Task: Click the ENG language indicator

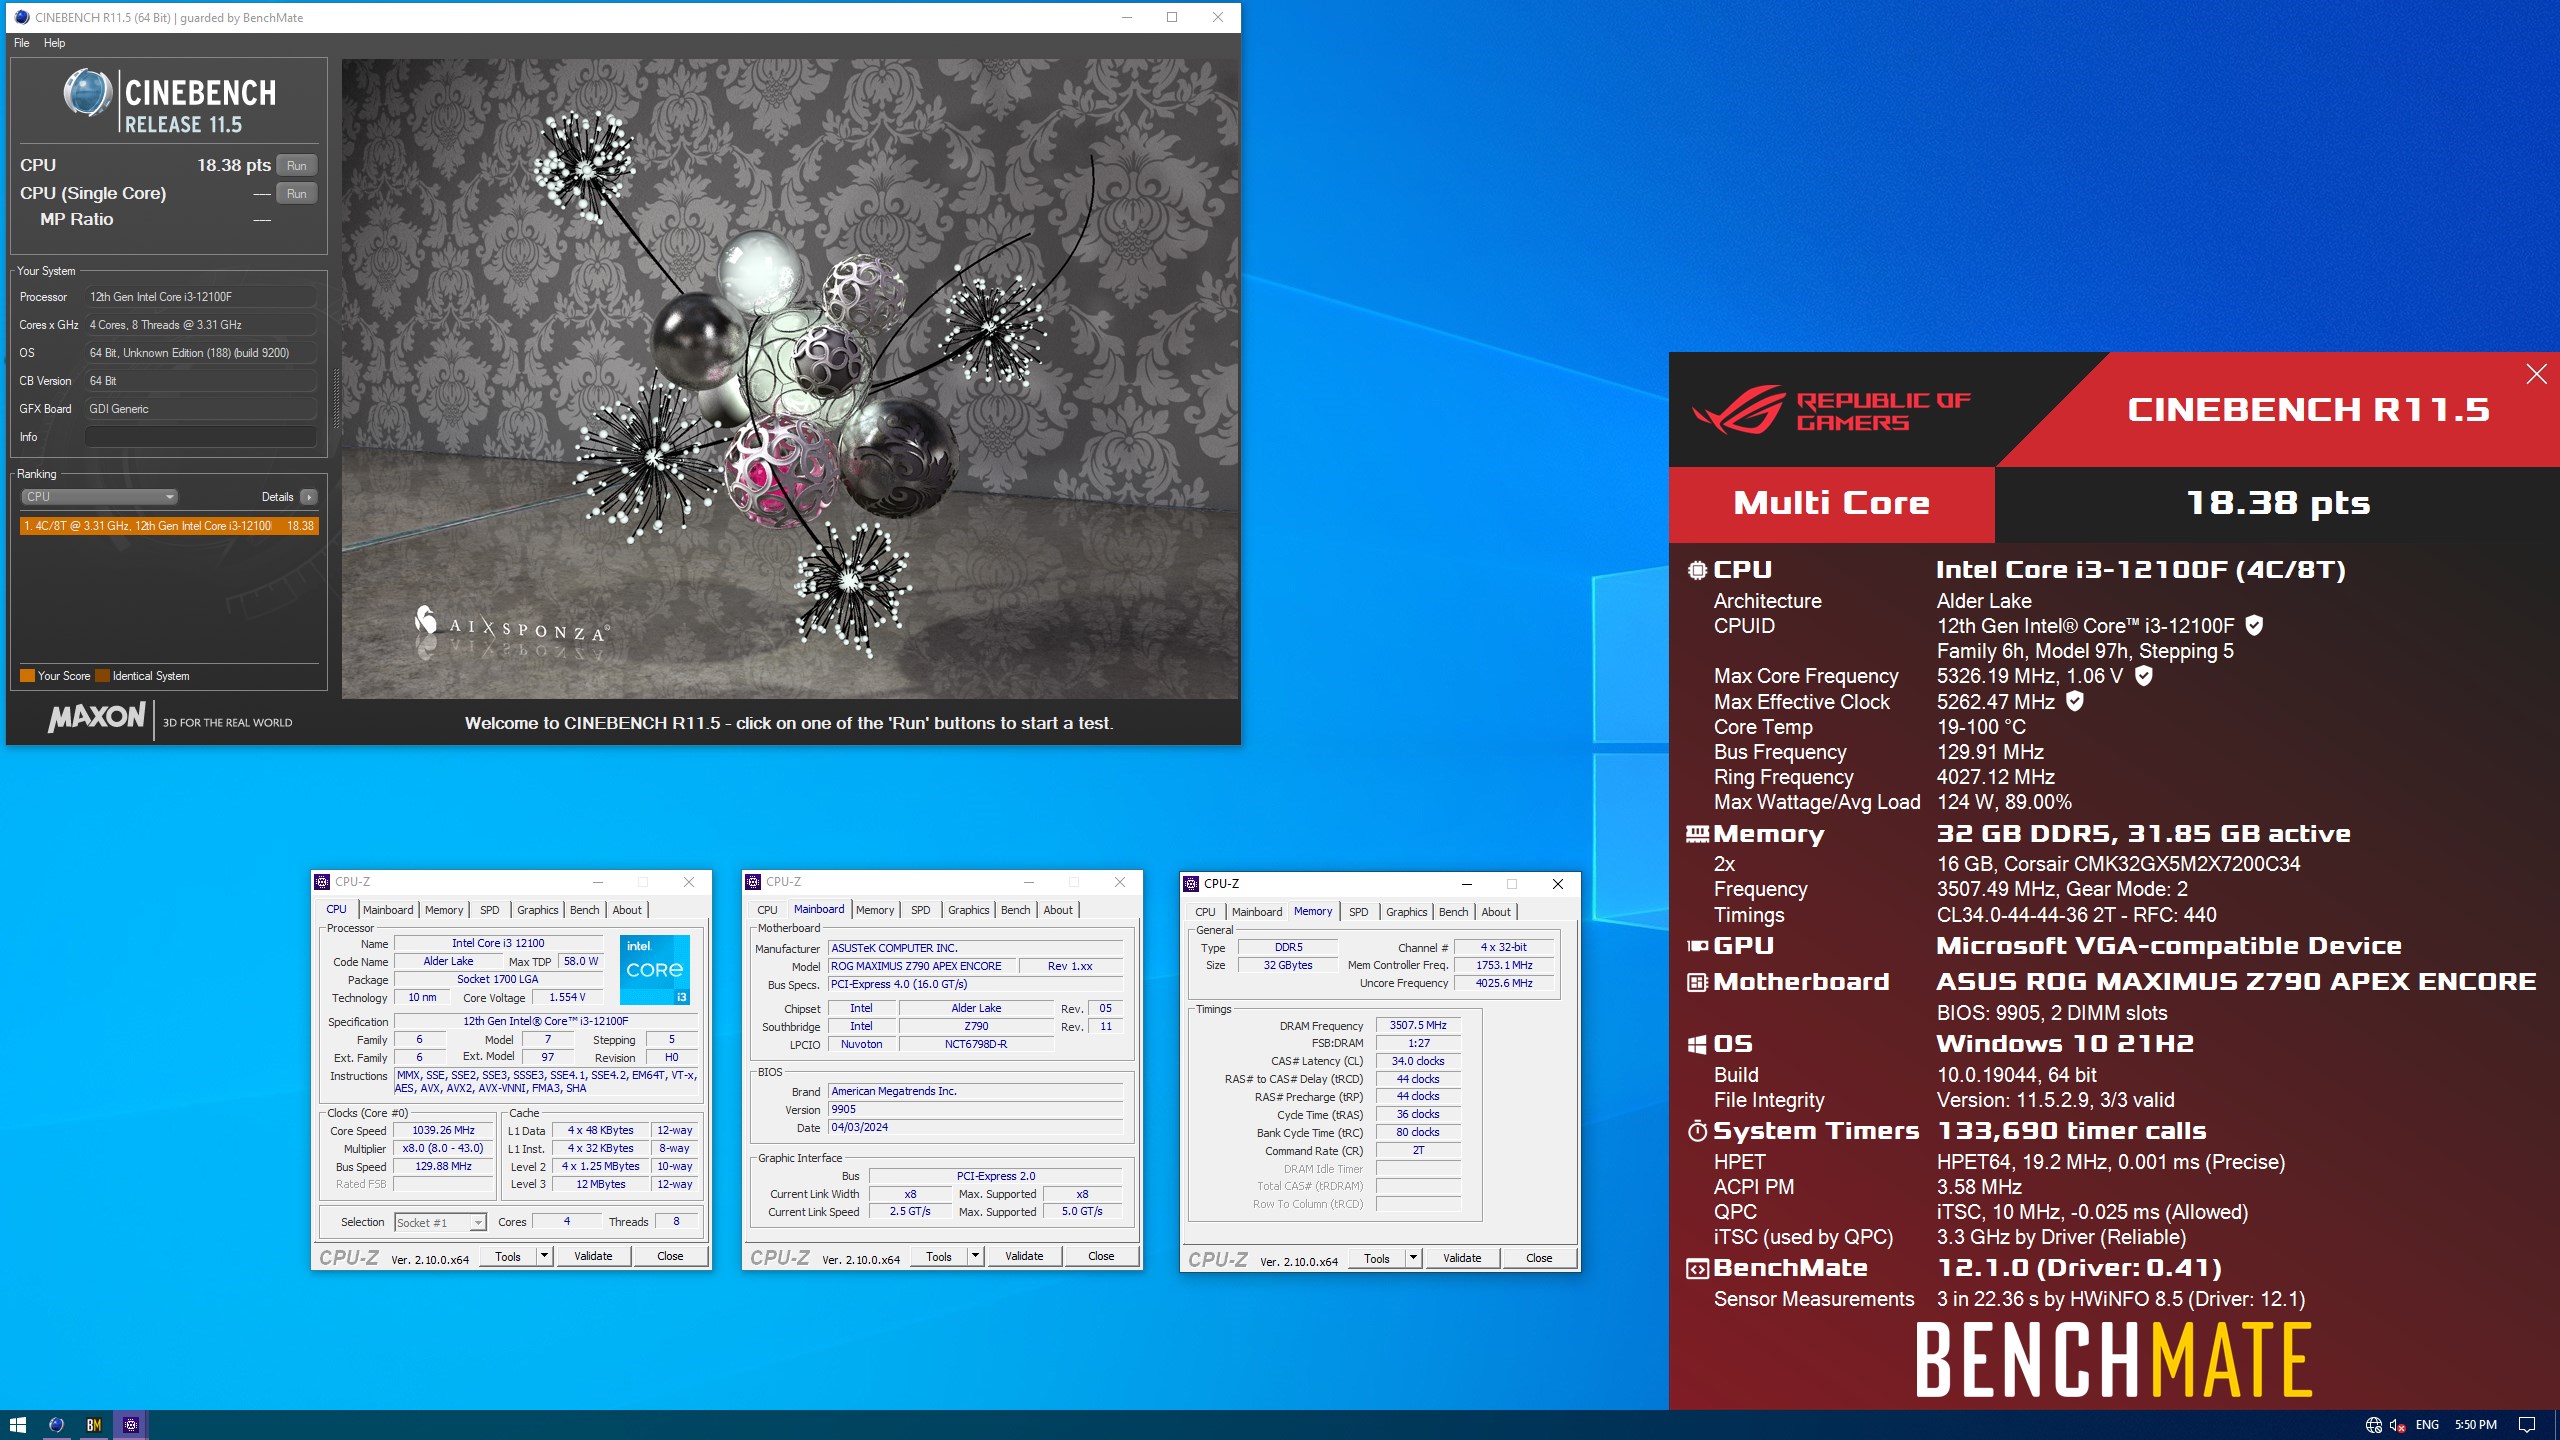Action: (2427, 1425)
